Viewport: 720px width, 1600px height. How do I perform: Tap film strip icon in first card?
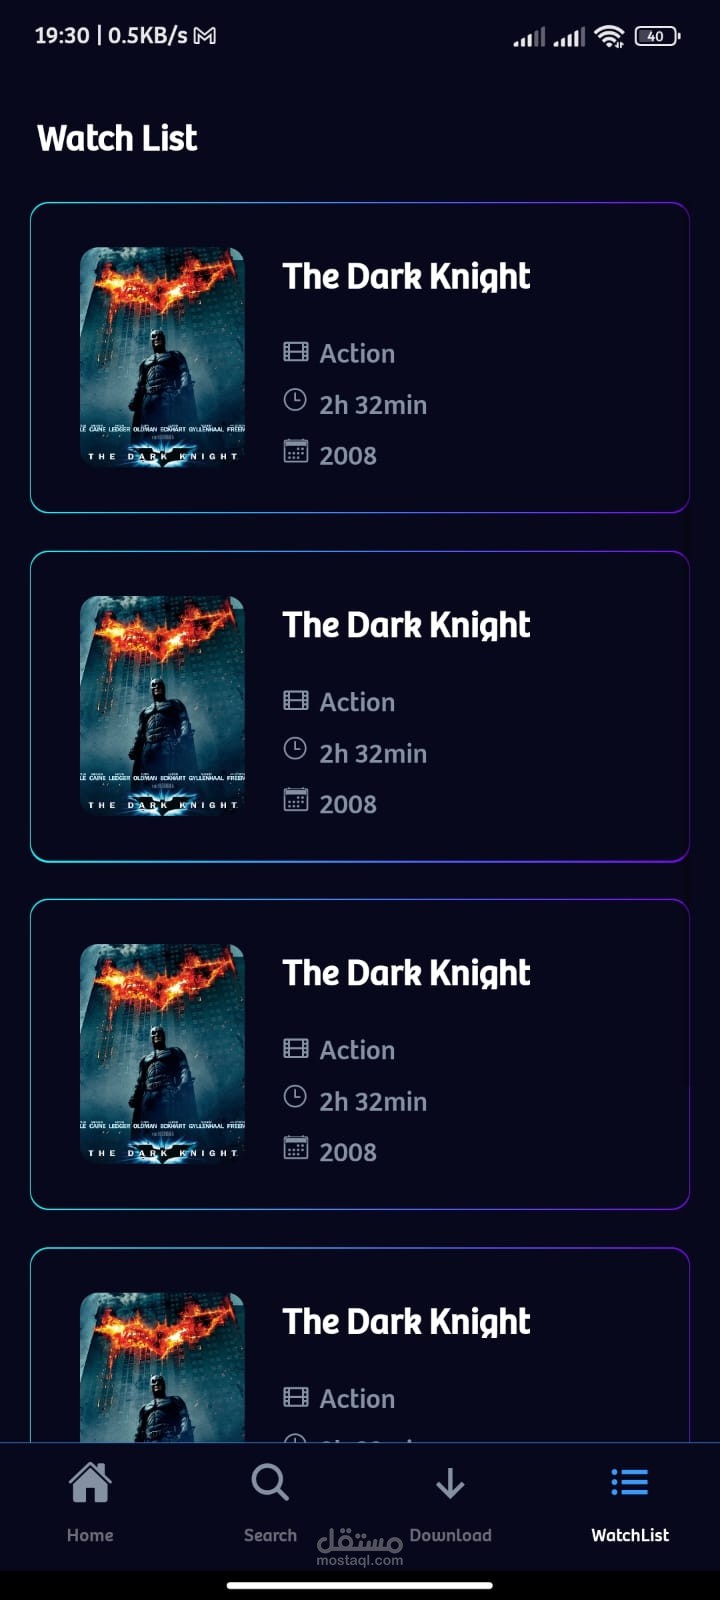point(296,352)
